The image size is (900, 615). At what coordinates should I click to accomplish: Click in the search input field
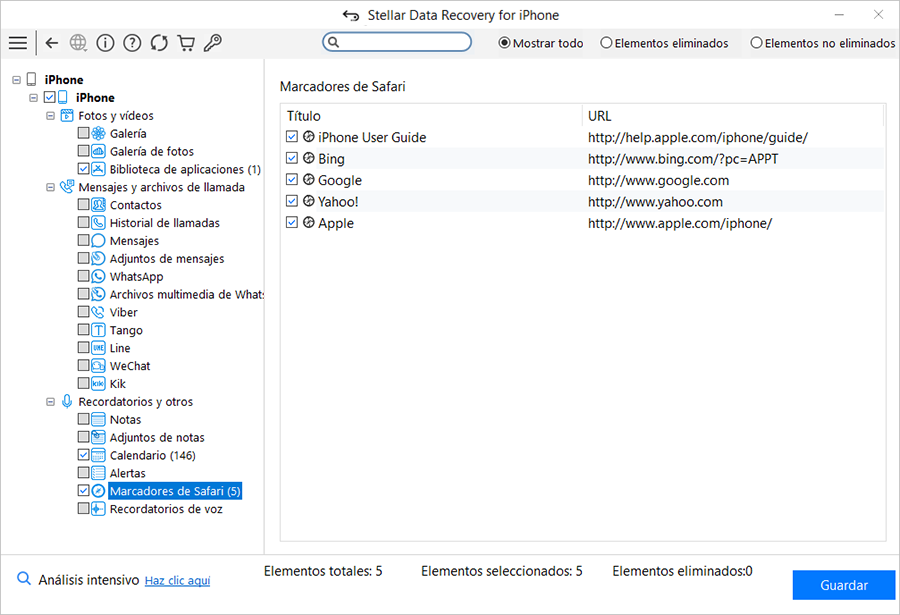pyautogui.click(x=397, y=42)
